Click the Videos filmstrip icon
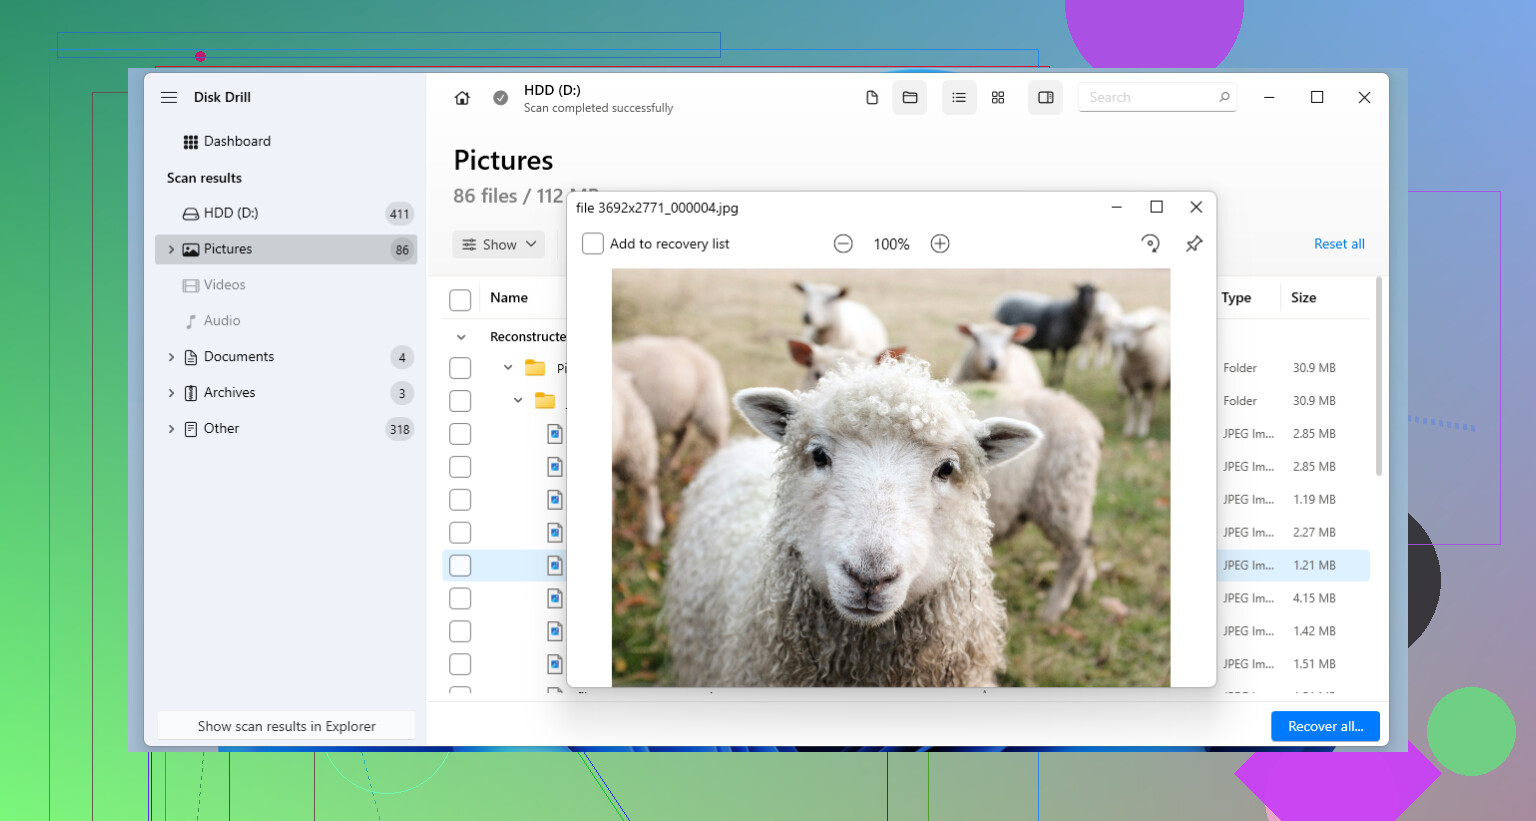Image resolution: width=1536 pixels, height=821 pixels. (190, 285)
